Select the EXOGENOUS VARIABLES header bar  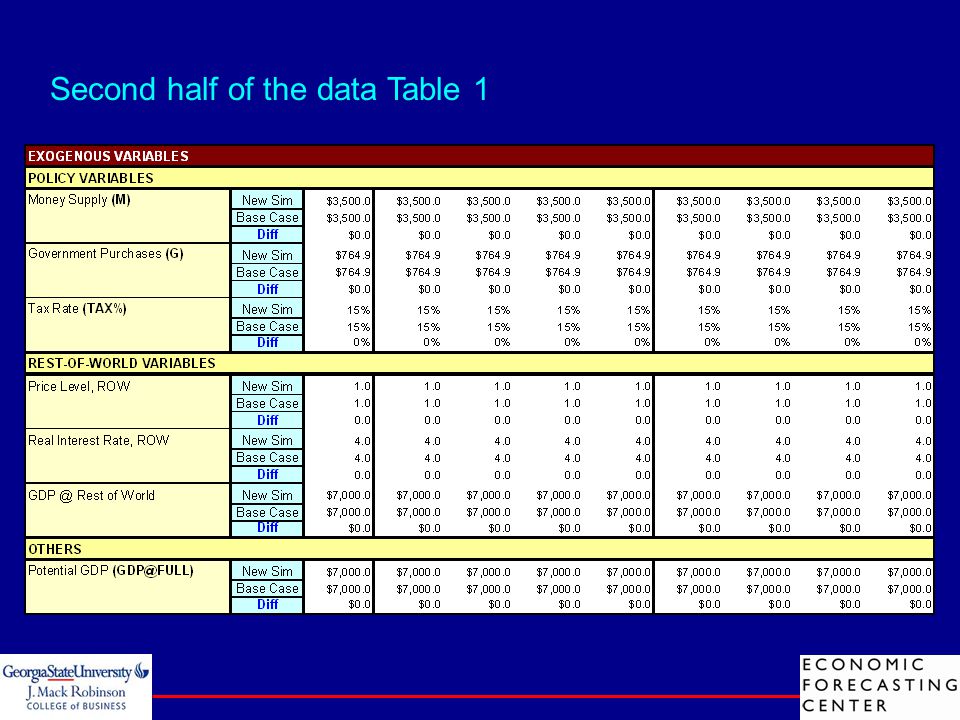(479, 156)
